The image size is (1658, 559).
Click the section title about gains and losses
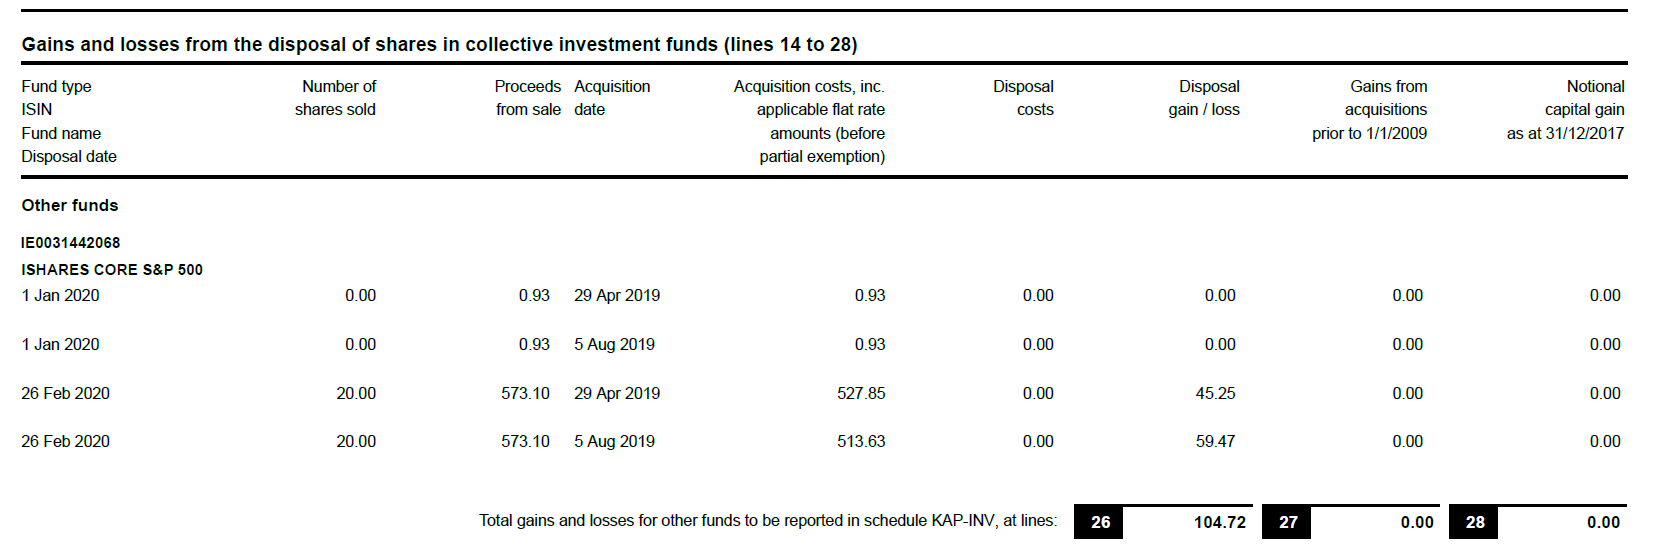click(439, 45)
